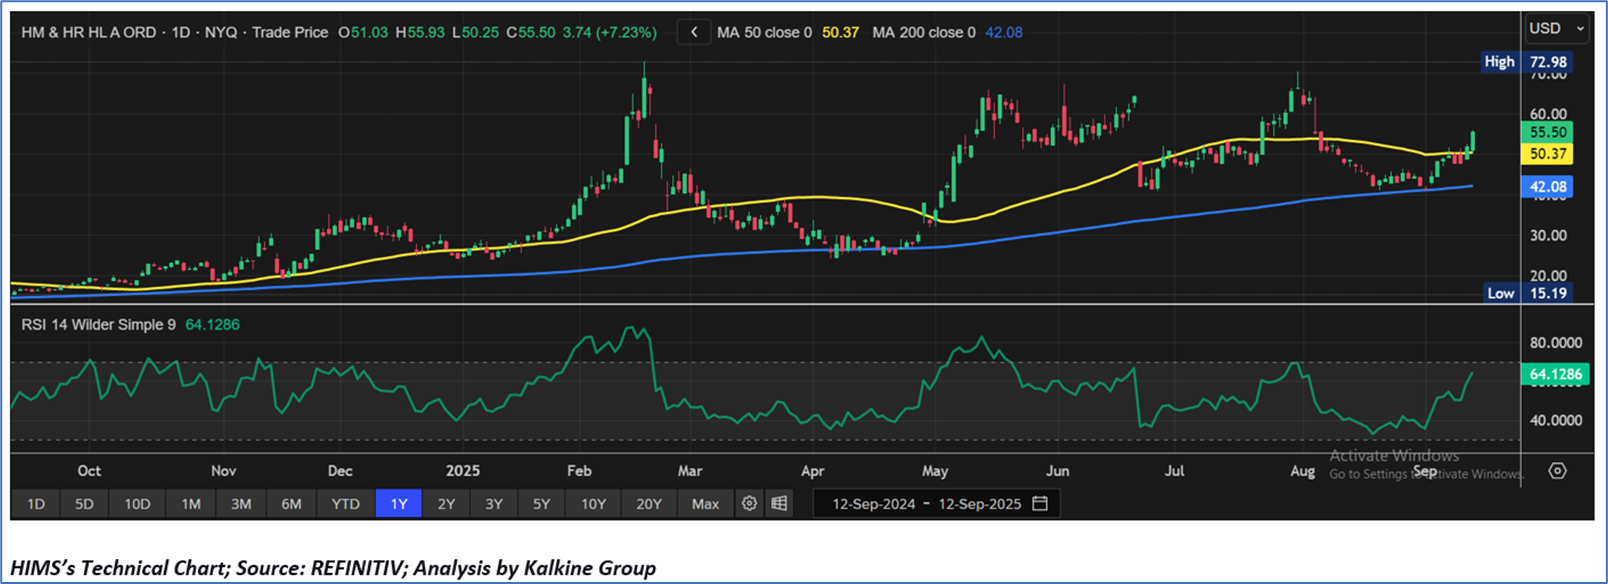Open the chart settings gear icon
Screen dimensions: 1608x584
[x=749, y=504]
